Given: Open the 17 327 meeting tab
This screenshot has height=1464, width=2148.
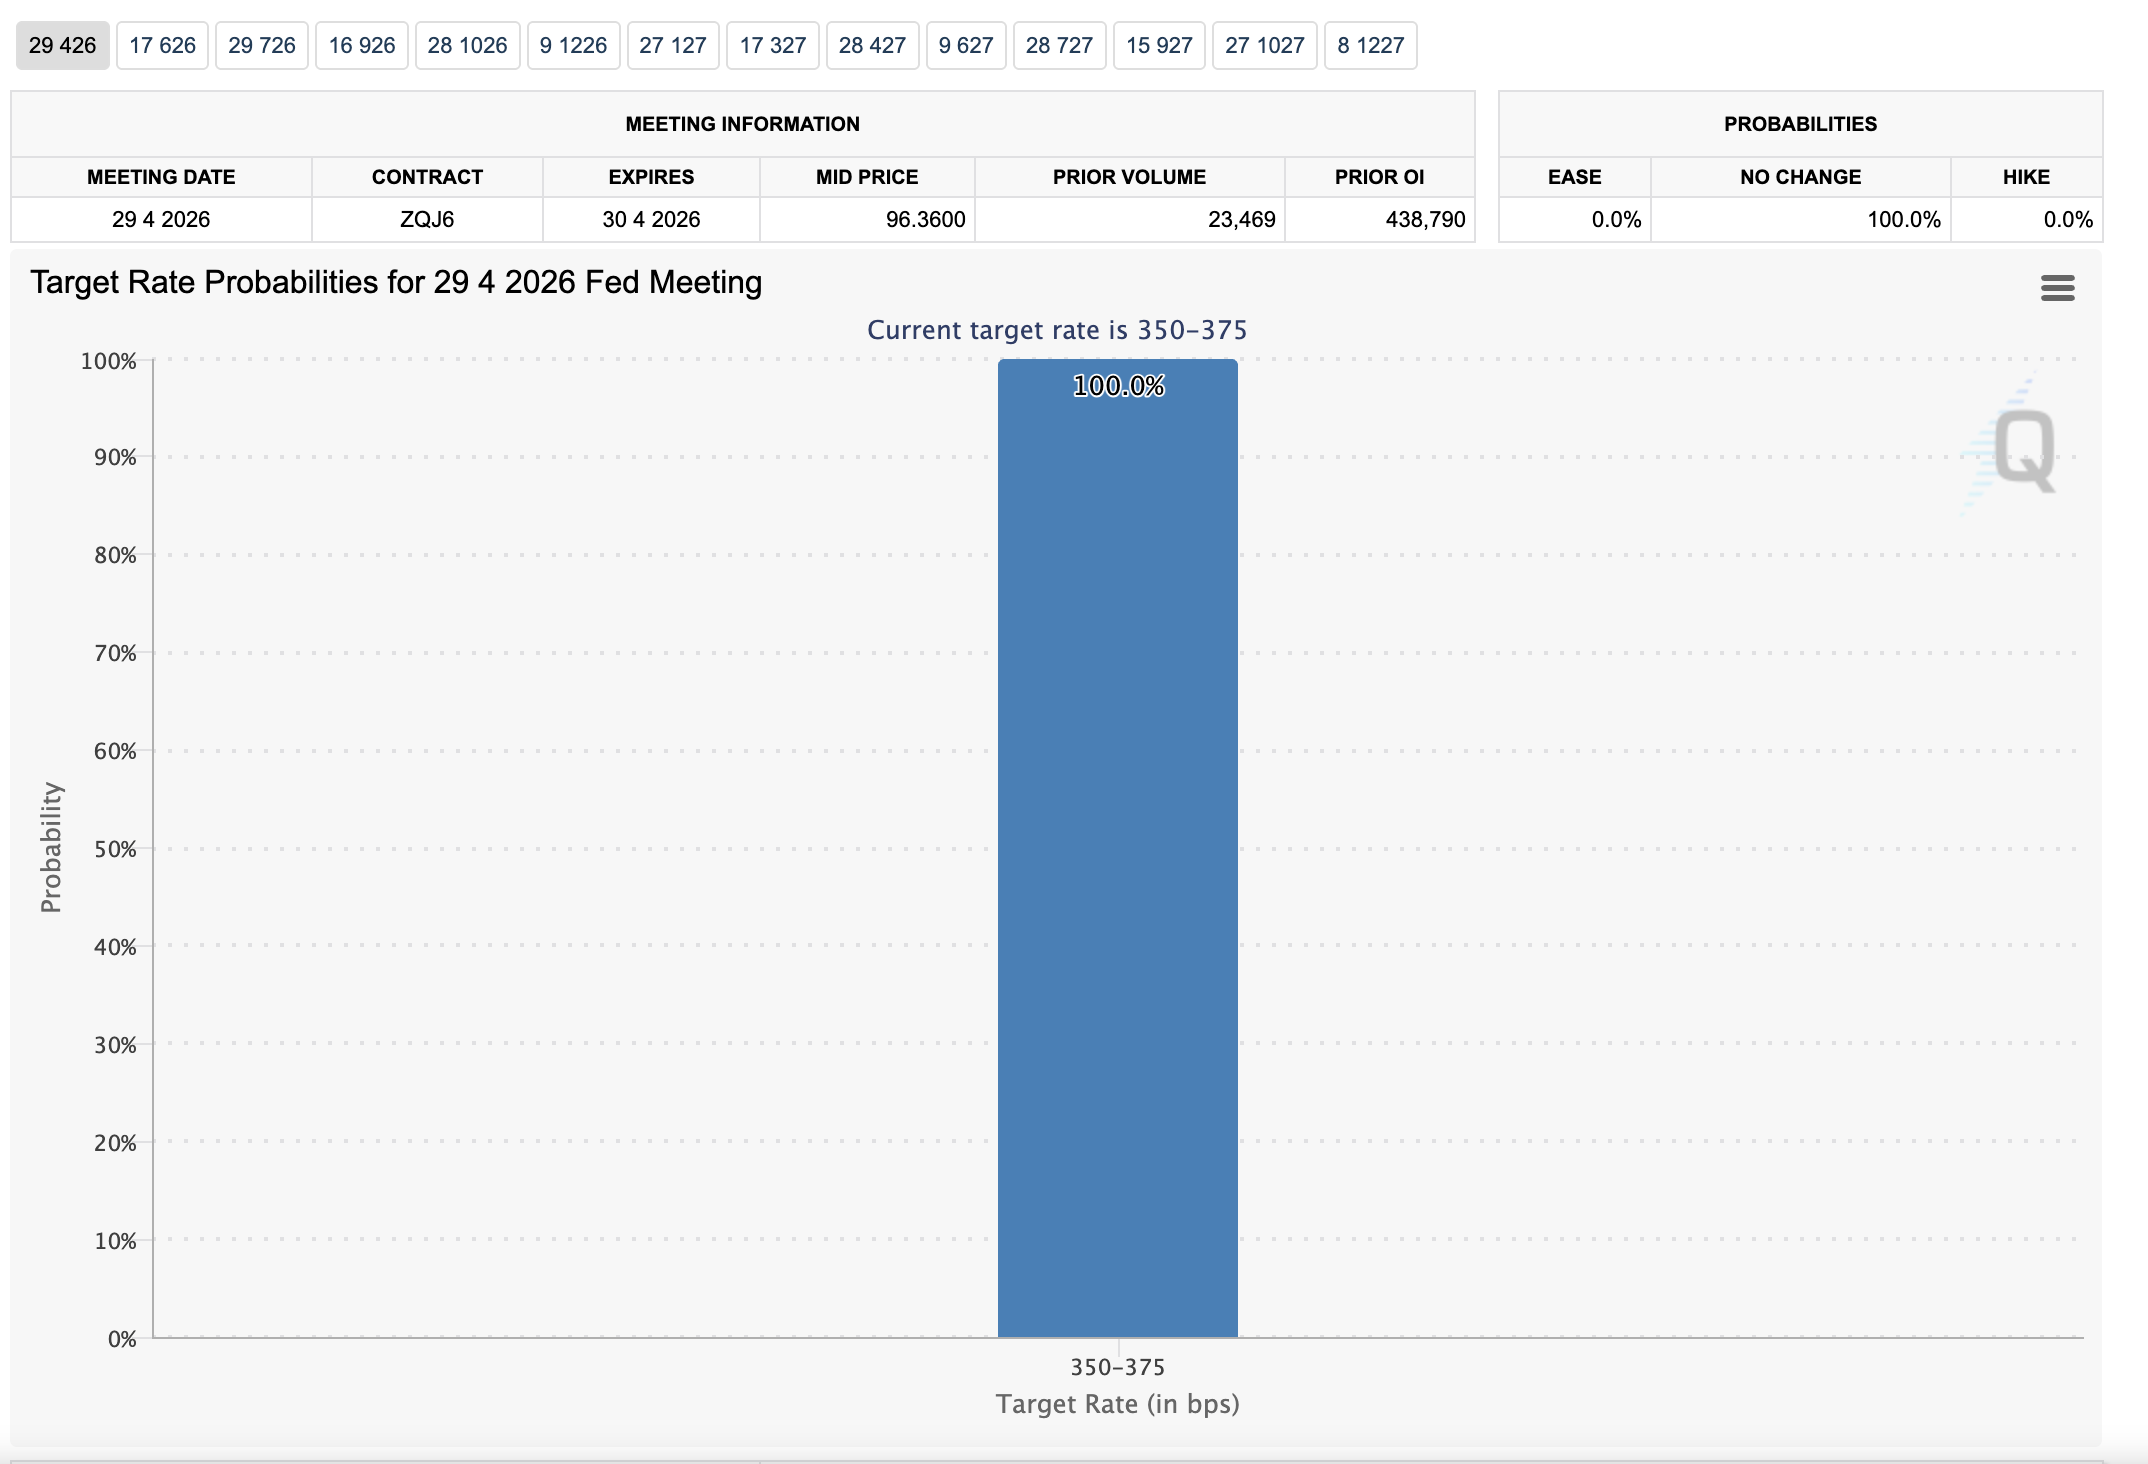Looking at the screenshot, I should tap(773, 46).
